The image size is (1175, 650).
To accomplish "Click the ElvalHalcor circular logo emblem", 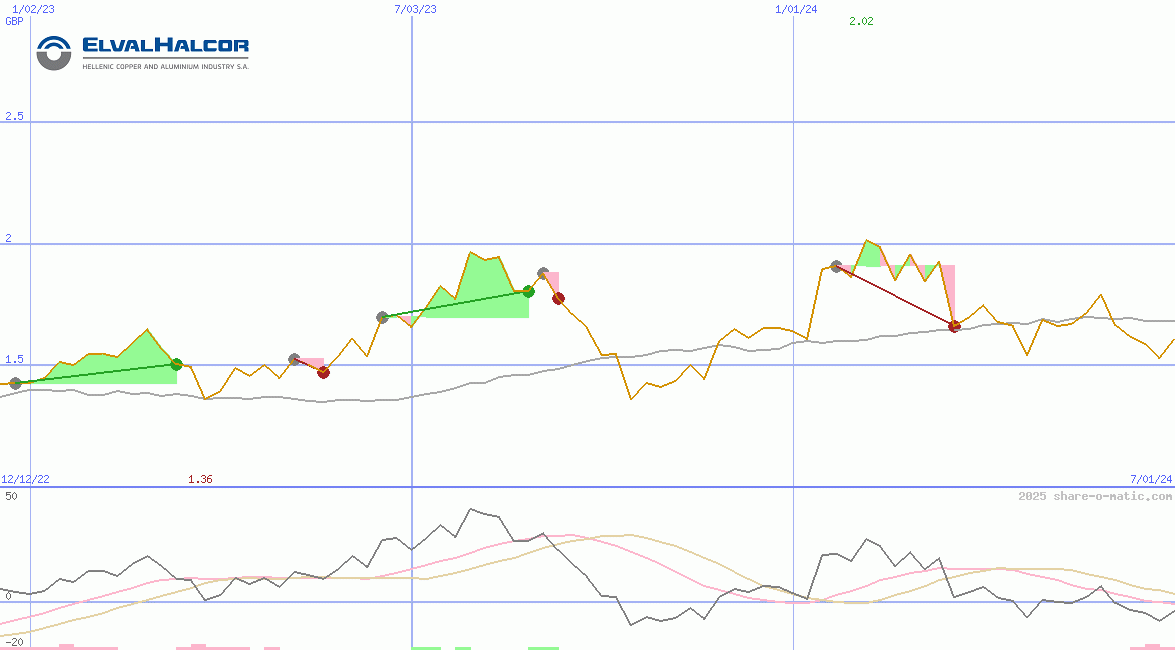I will (x=54, y=53).
